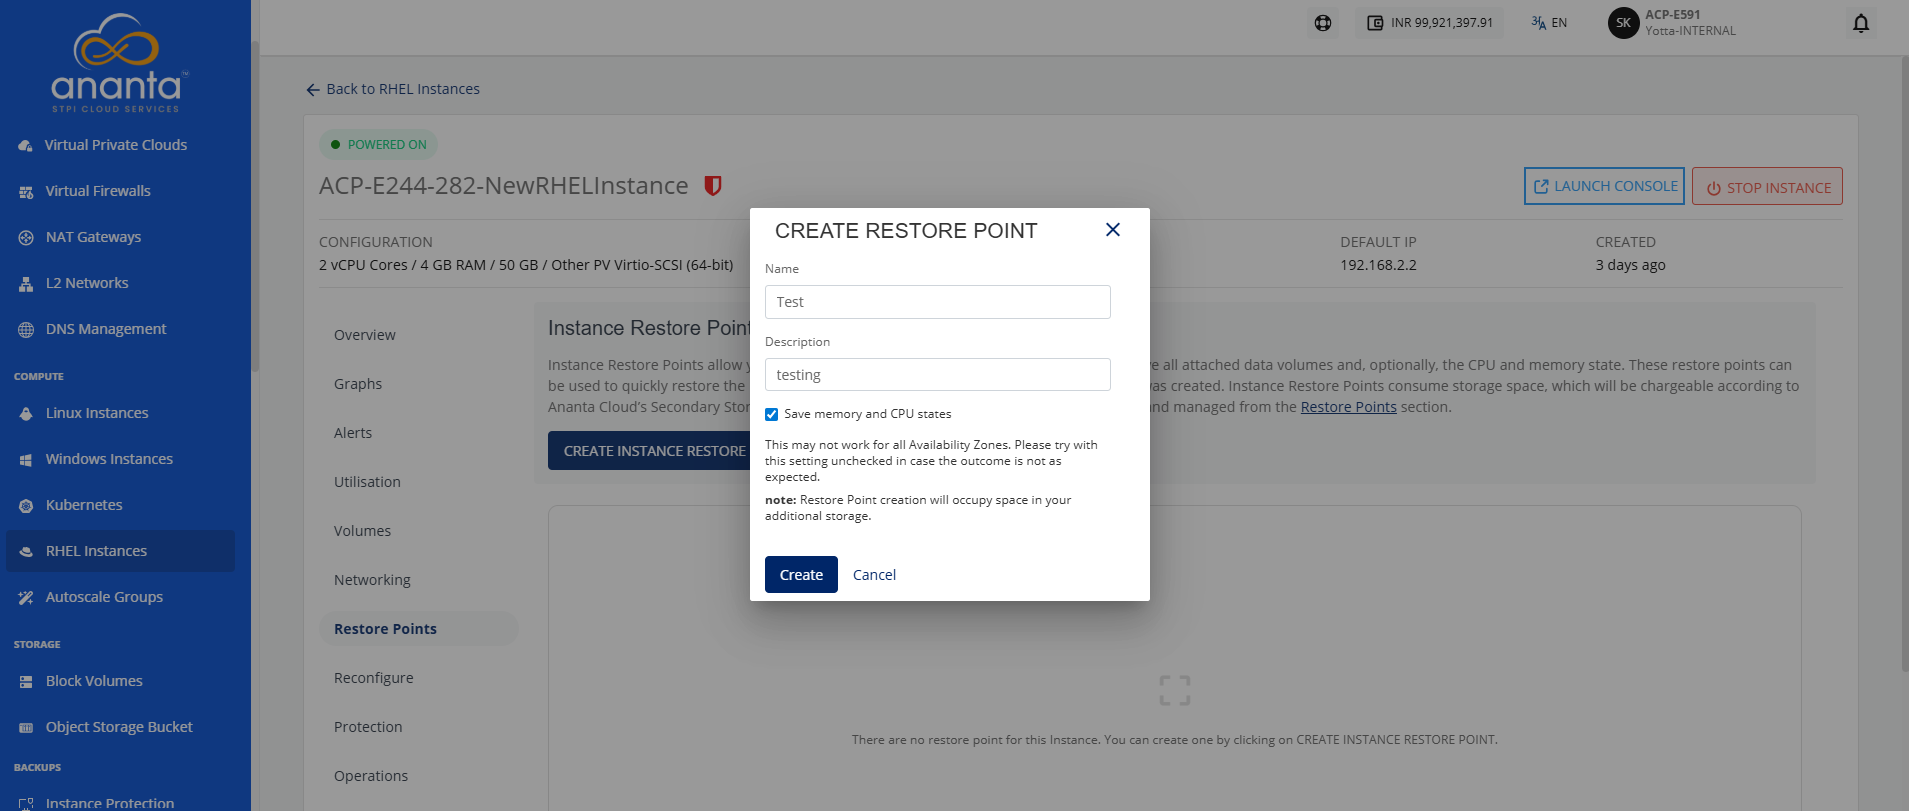The image size is (1909, 811).
Task: Open the SK user avatar menu
Action: (x=1623, y=23)
